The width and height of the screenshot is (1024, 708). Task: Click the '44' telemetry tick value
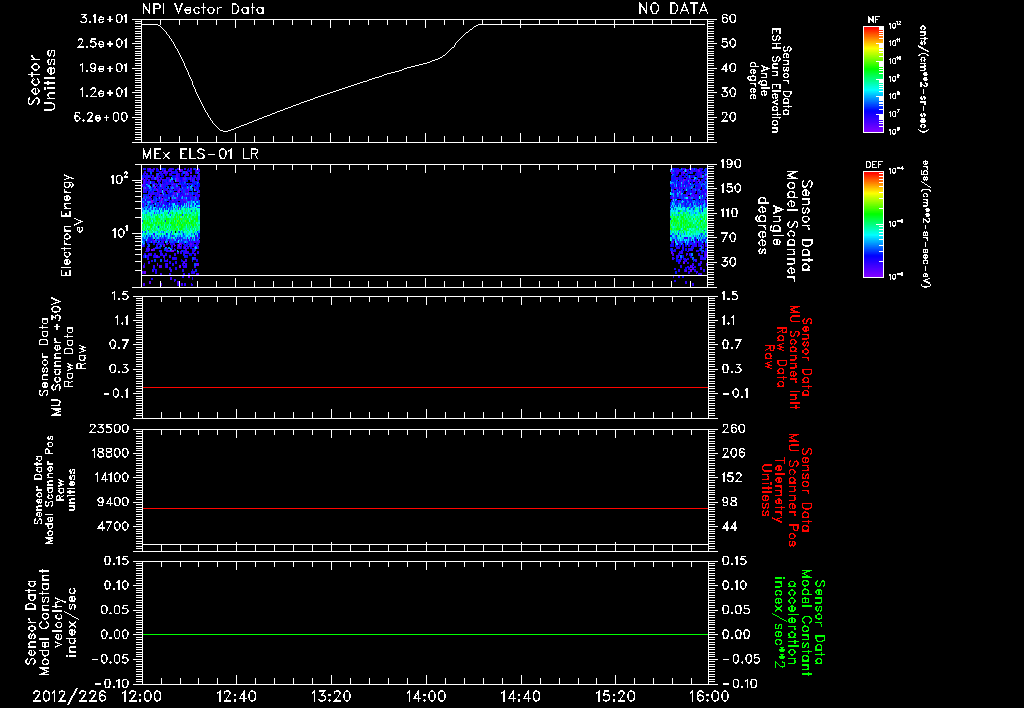[x=729, y=526]
